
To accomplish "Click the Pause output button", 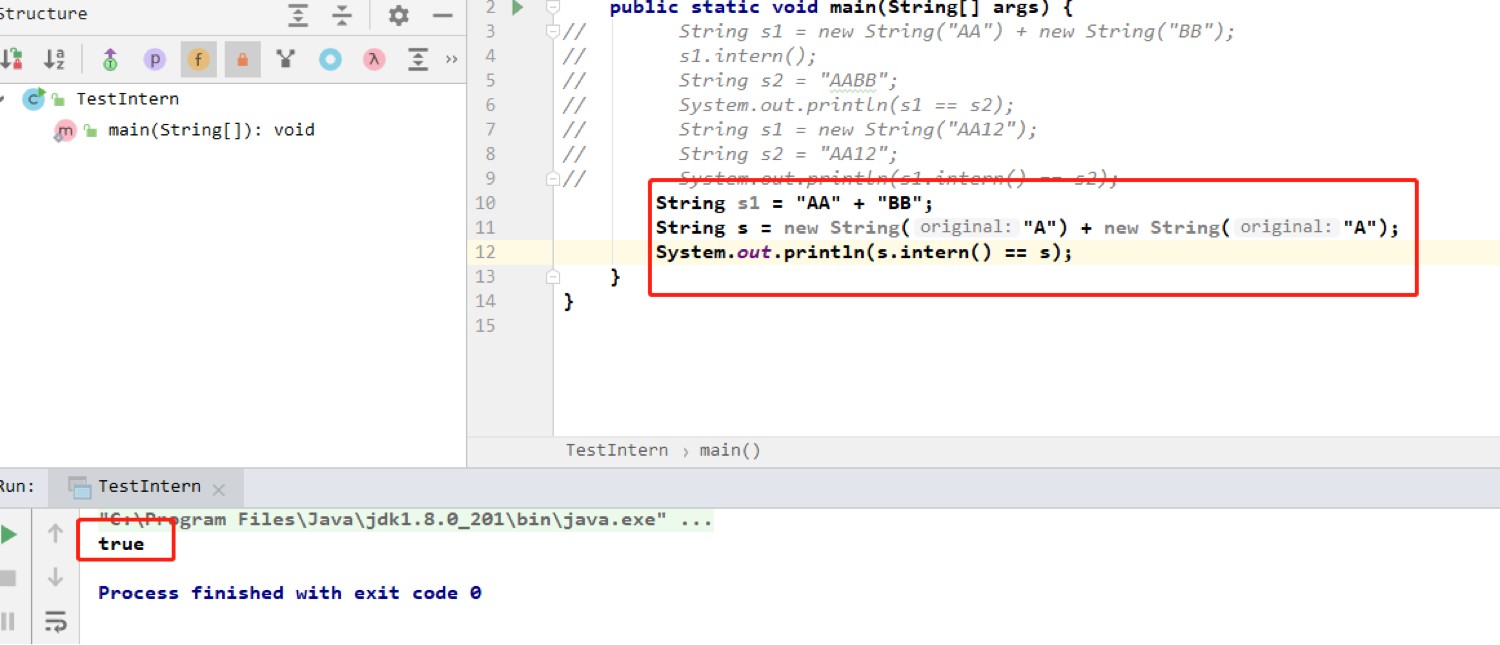I will tap(8, 622).
